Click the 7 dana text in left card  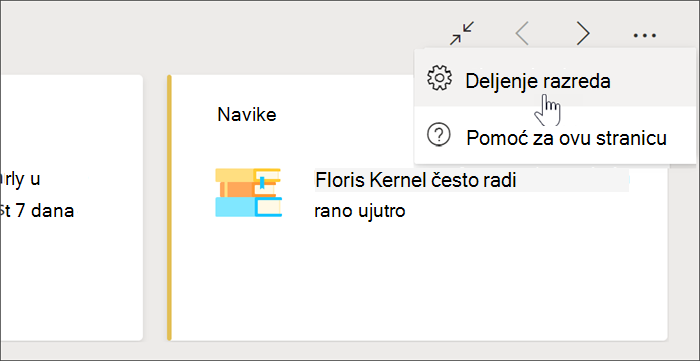pyautogui.click(x=45, y=211)
